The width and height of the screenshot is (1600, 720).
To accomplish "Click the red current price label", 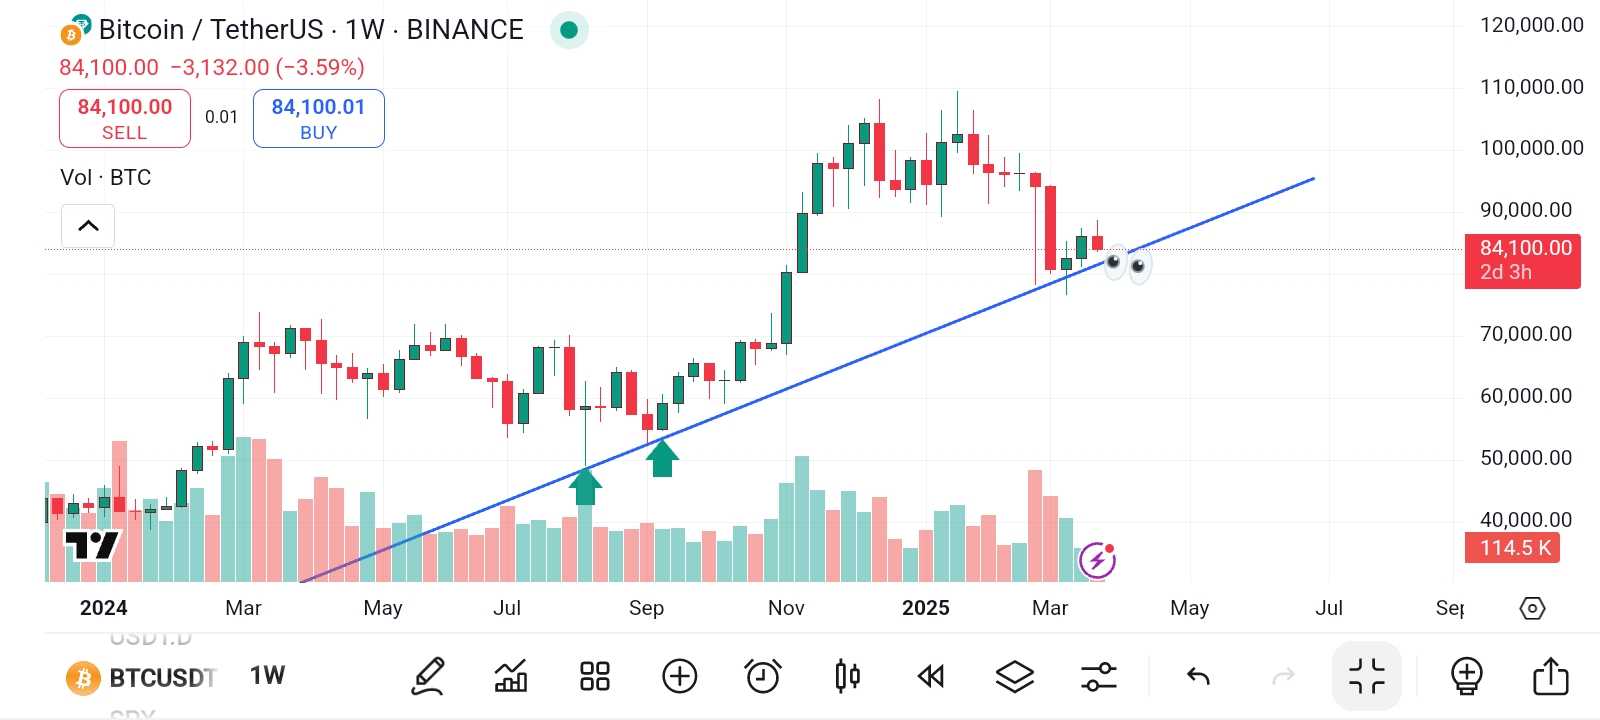I will point(1522,259).
